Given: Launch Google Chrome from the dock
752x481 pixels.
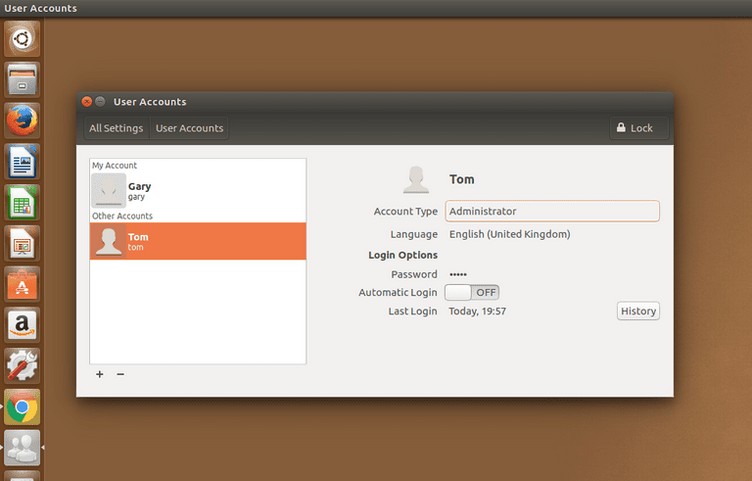Looking at the screenshot, I should click(x=22, y=407).
